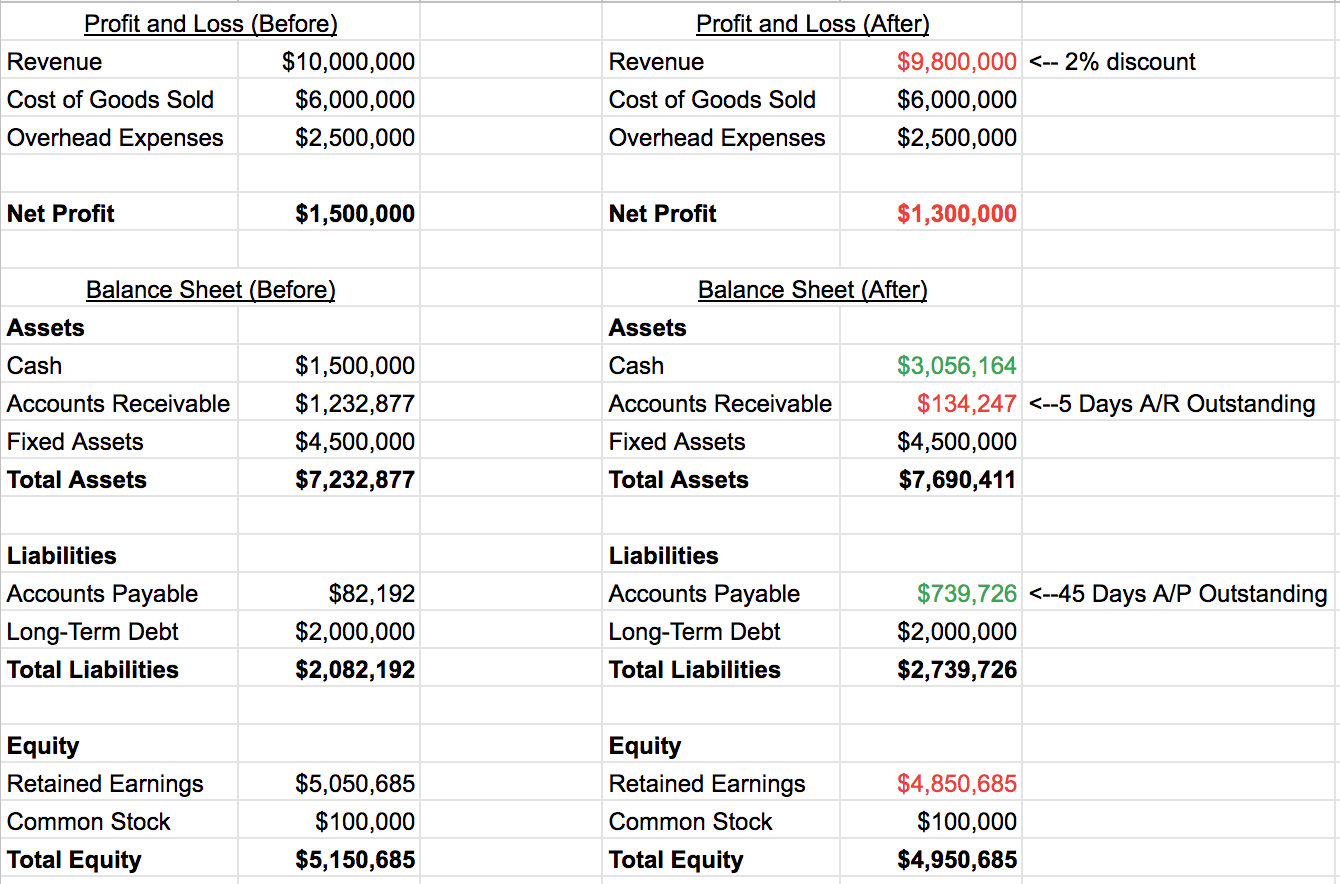
Task: Click the After 'Cash' label cell
Action: tap(637, 366)
